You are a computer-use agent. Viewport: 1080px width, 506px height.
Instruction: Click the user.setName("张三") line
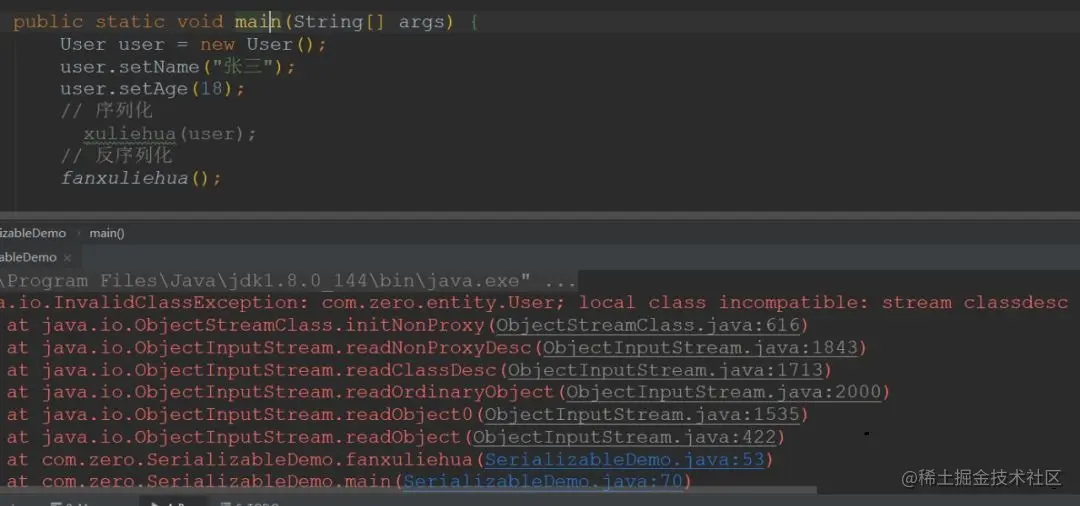pyautogui.click(x=178, y=67)
